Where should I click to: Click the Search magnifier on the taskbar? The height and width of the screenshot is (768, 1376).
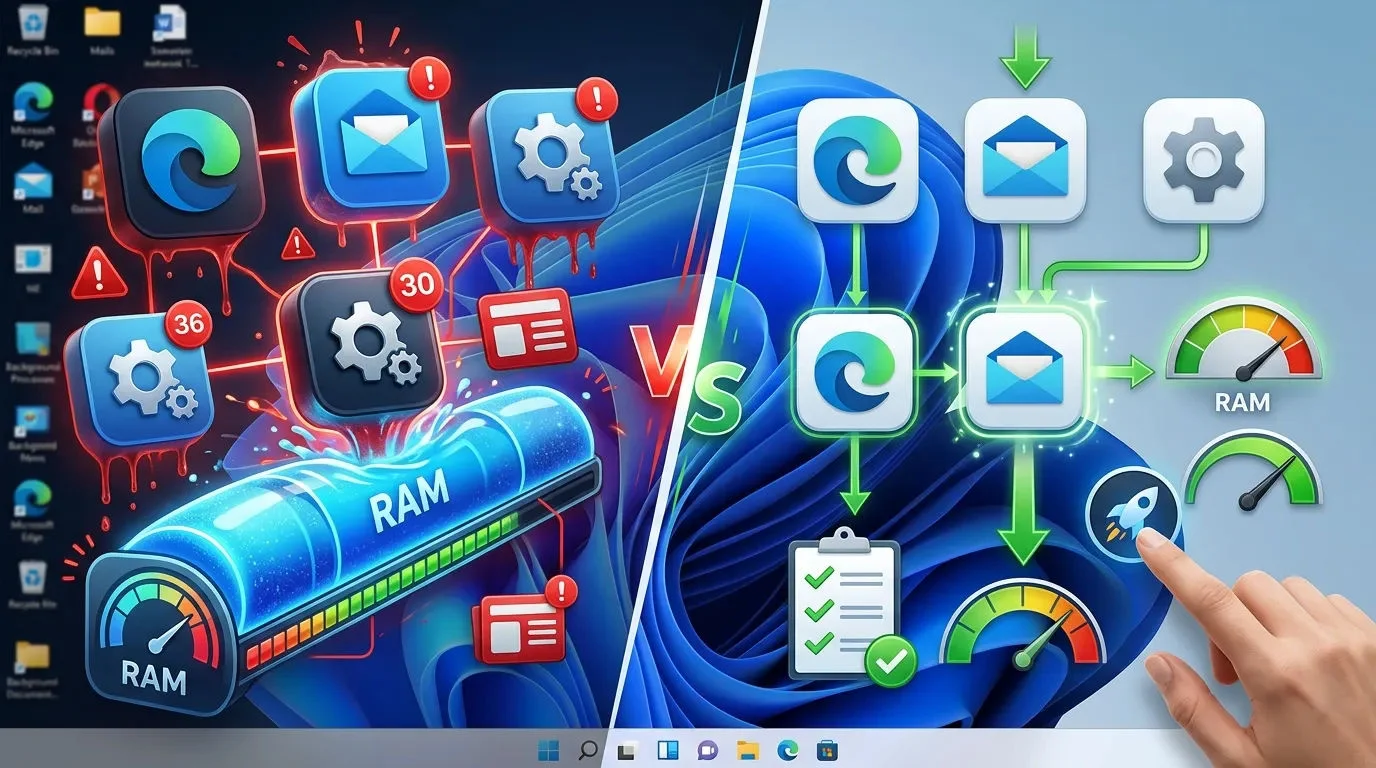coord(588,749)
